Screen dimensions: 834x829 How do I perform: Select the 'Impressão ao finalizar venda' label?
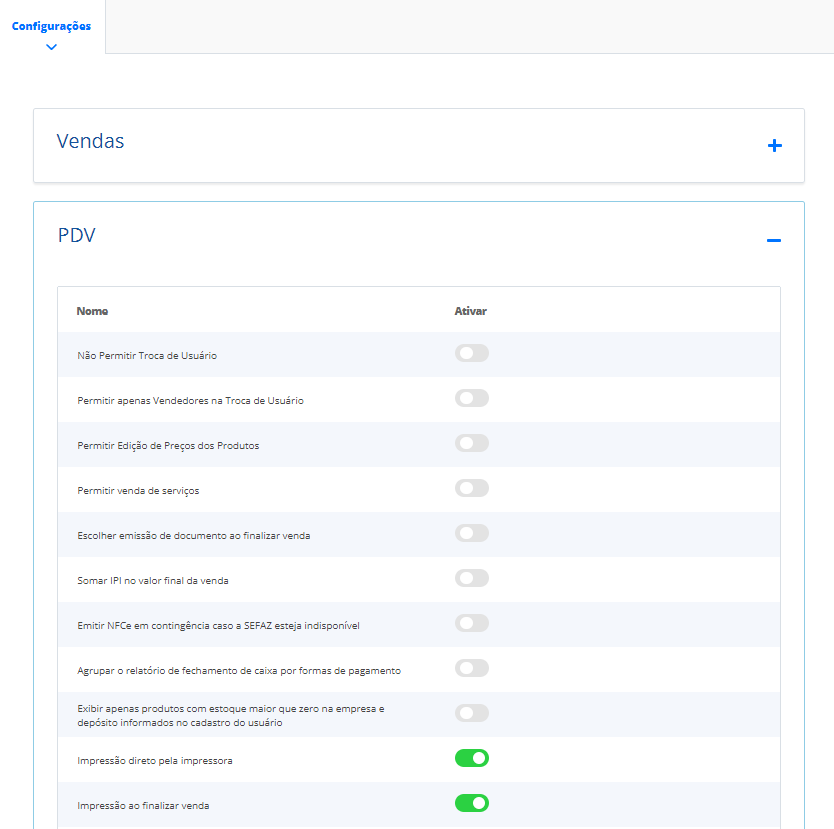[x=143, y=806]
